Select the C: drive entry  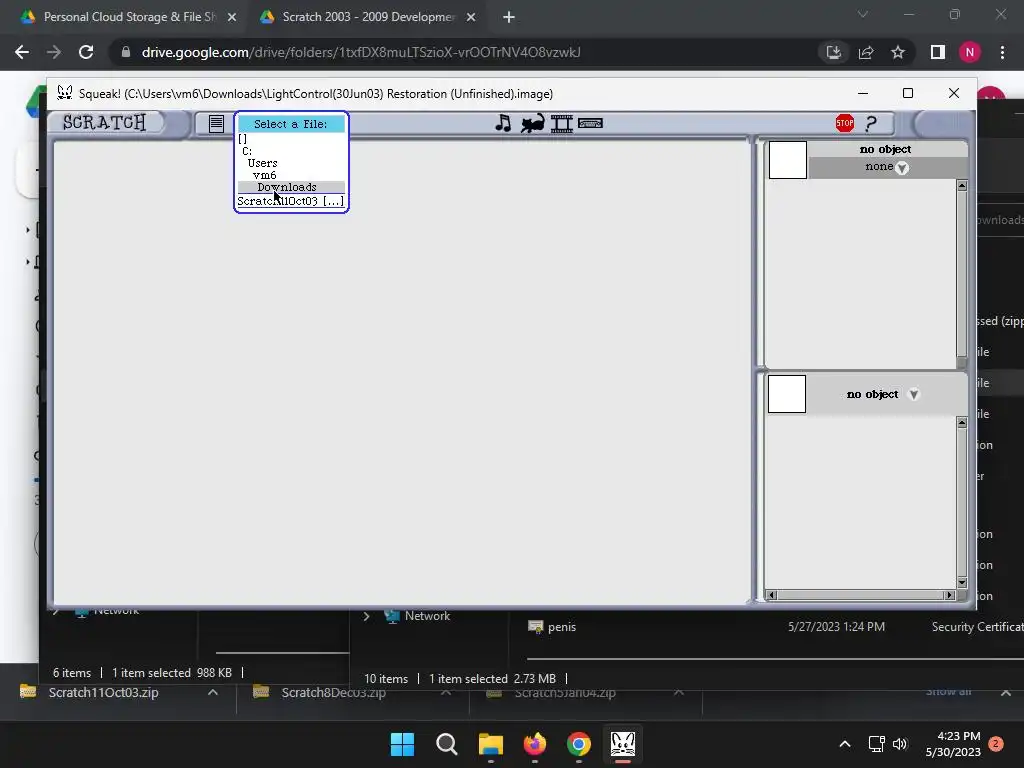click(x=247, y=151)
